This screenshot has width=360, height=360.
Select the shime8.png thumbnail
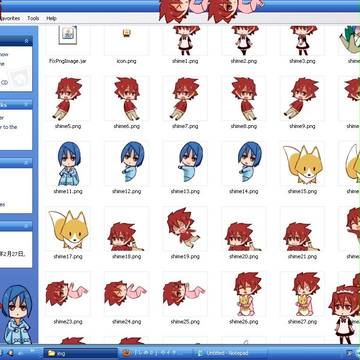click(244, 99)
